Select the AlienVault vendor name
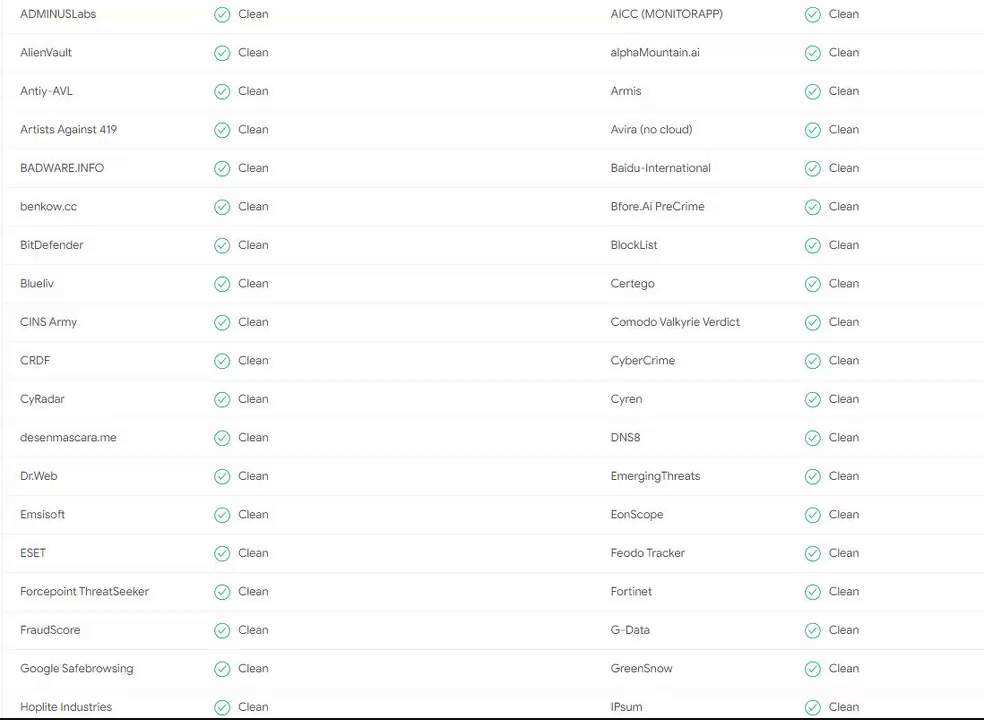984x720 pixels. pos(46,52)
